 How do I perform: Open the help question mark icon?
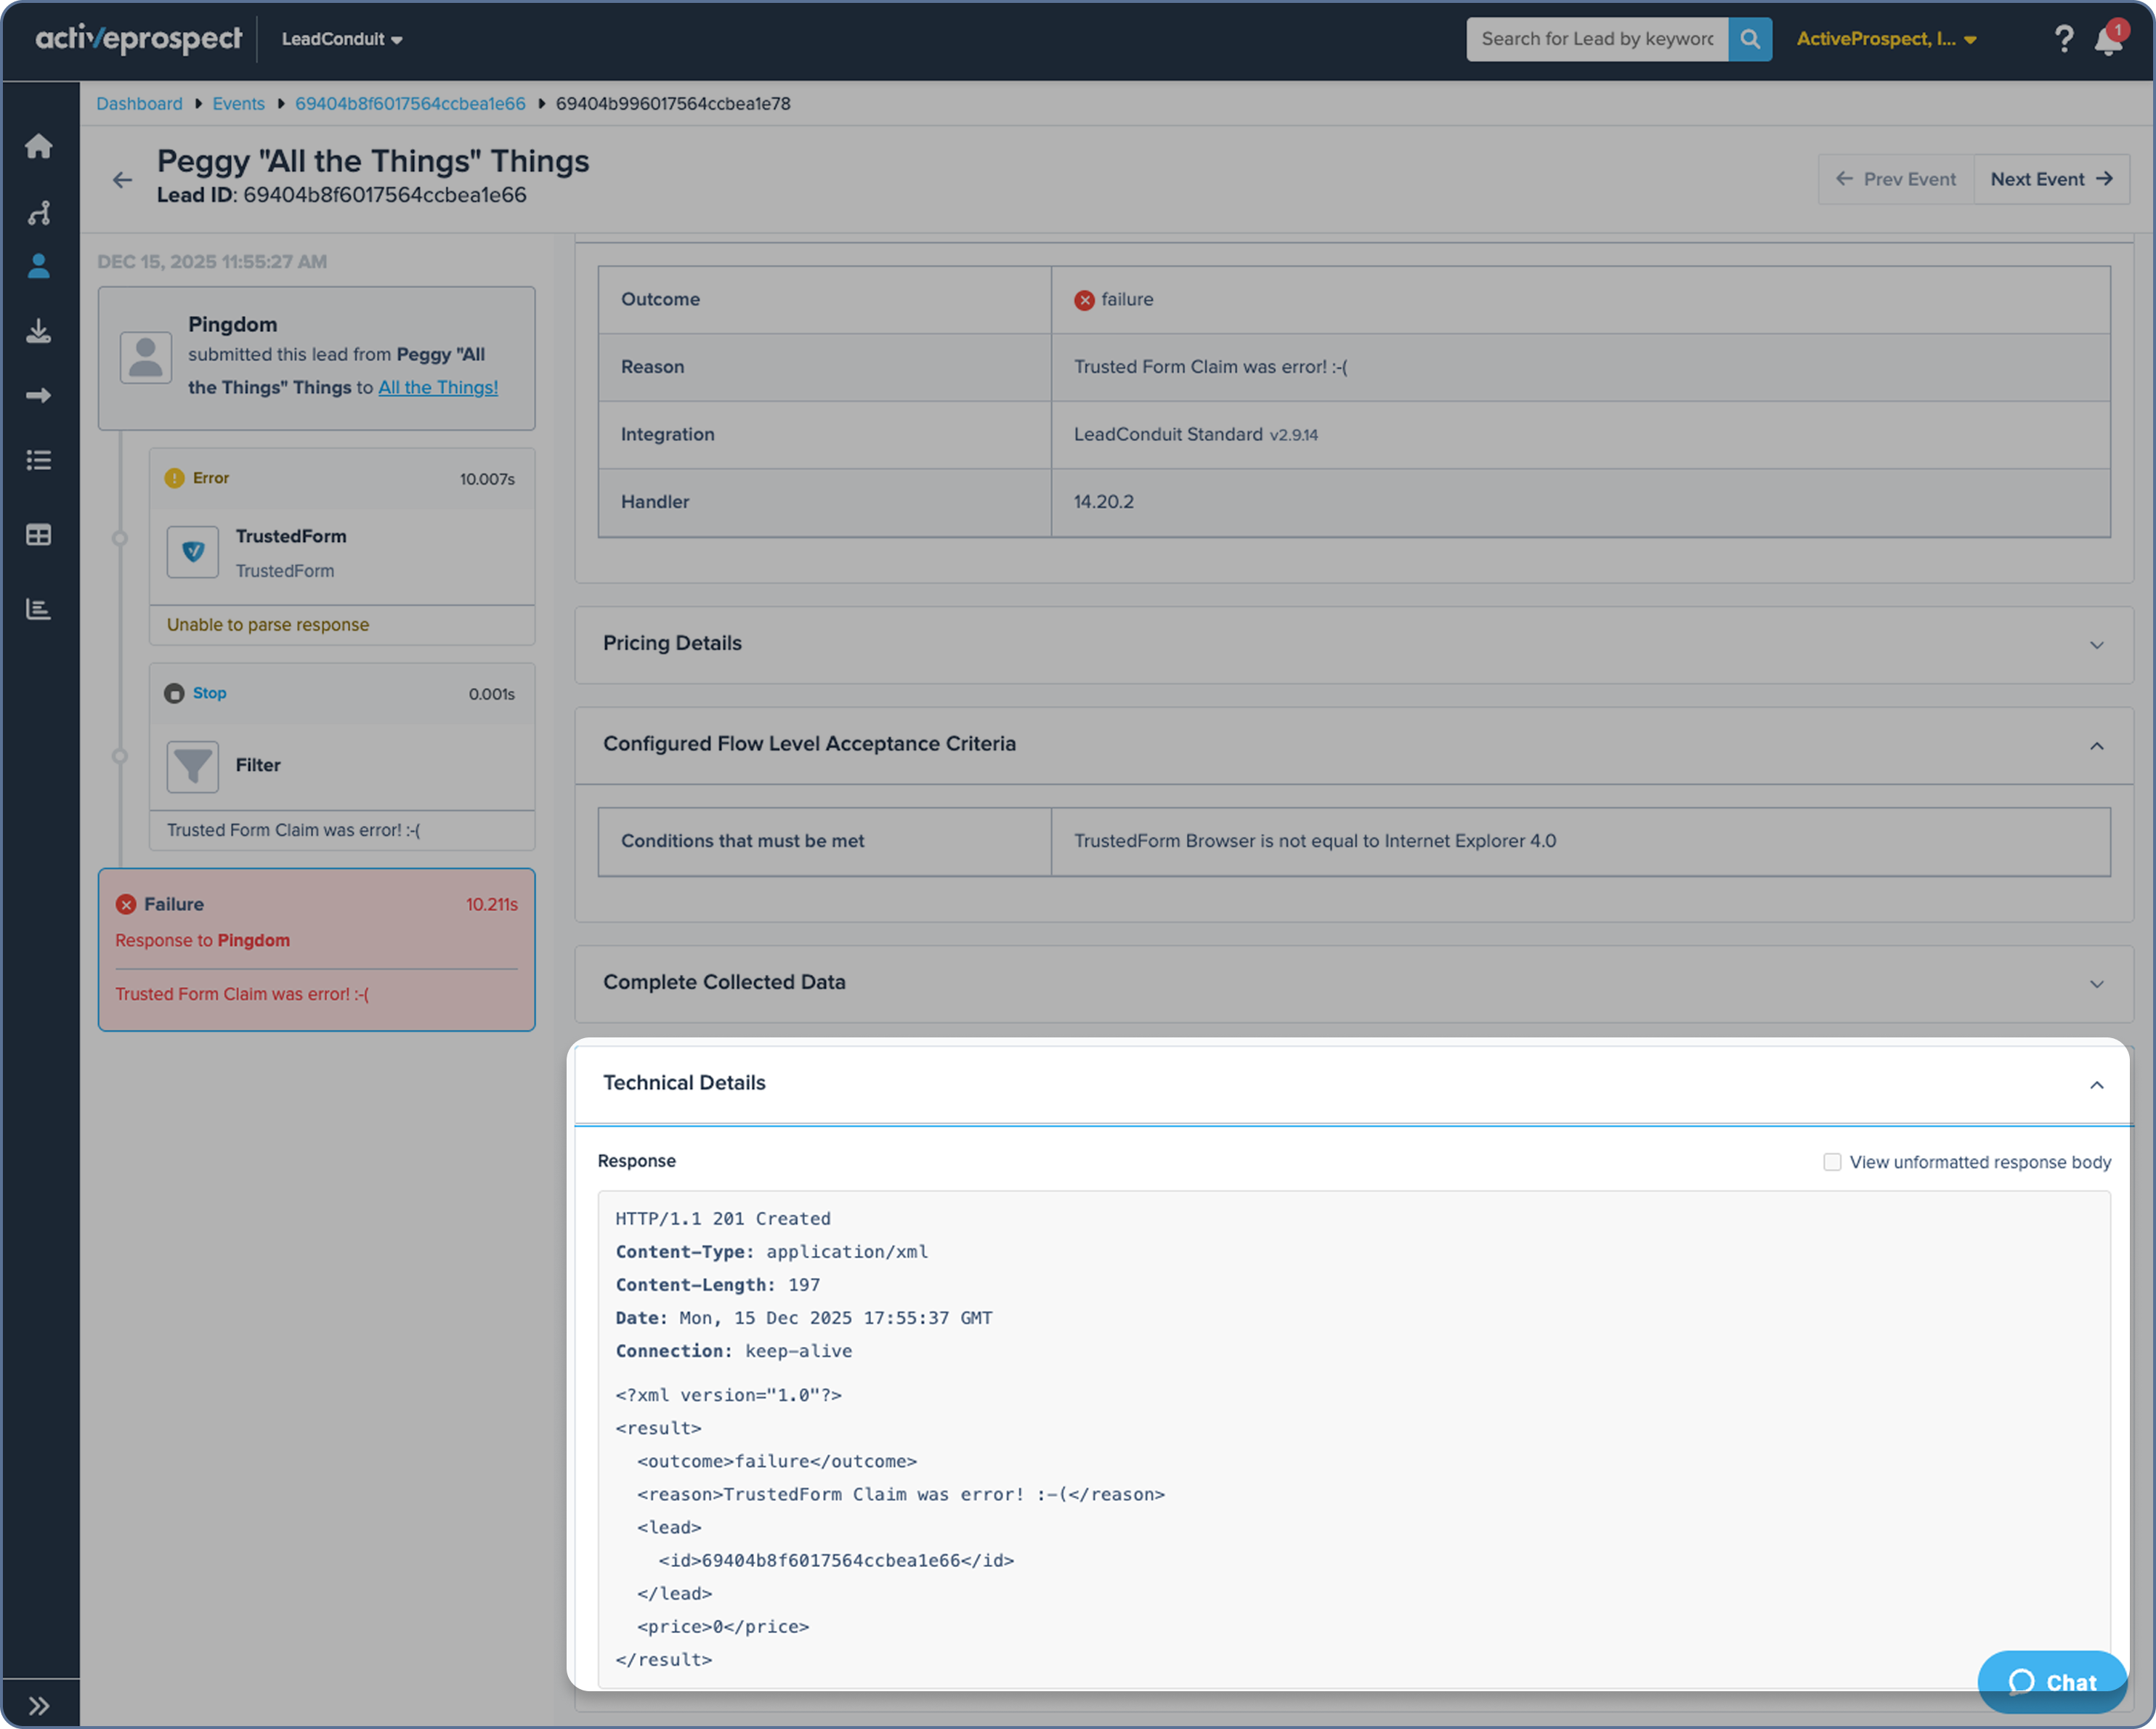click(x=2064, y=39)
